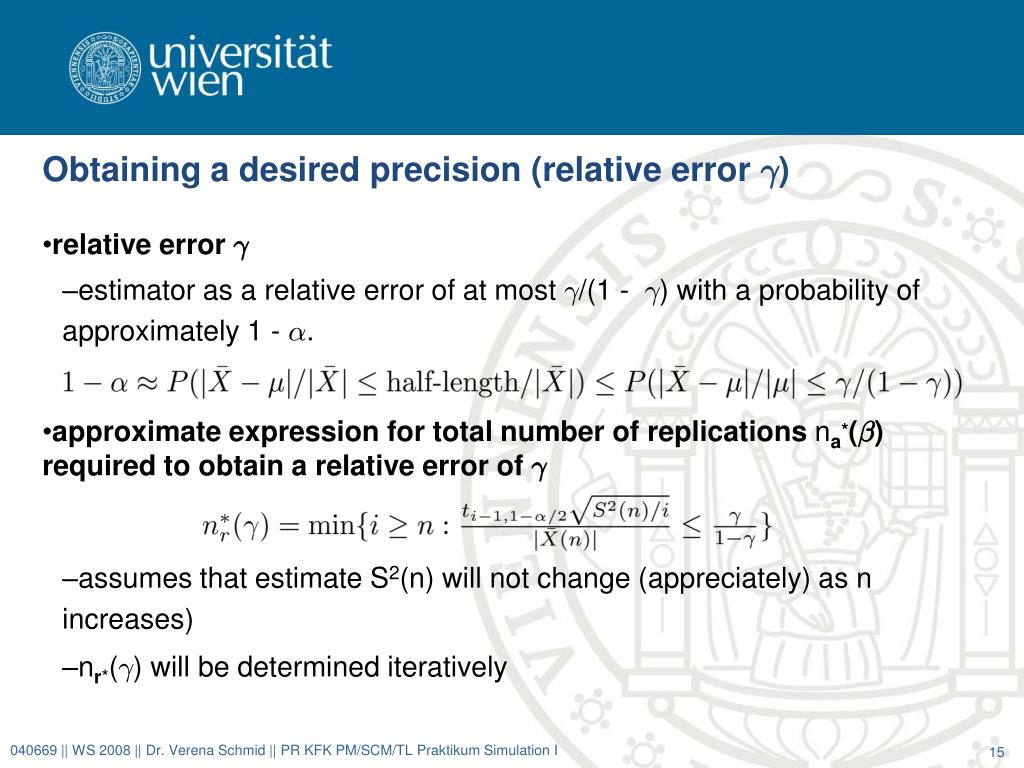Screen dimensions: 1024x768
Task: Click the line "assumes that estimate S²(n) will not change"
Action: 467,579
